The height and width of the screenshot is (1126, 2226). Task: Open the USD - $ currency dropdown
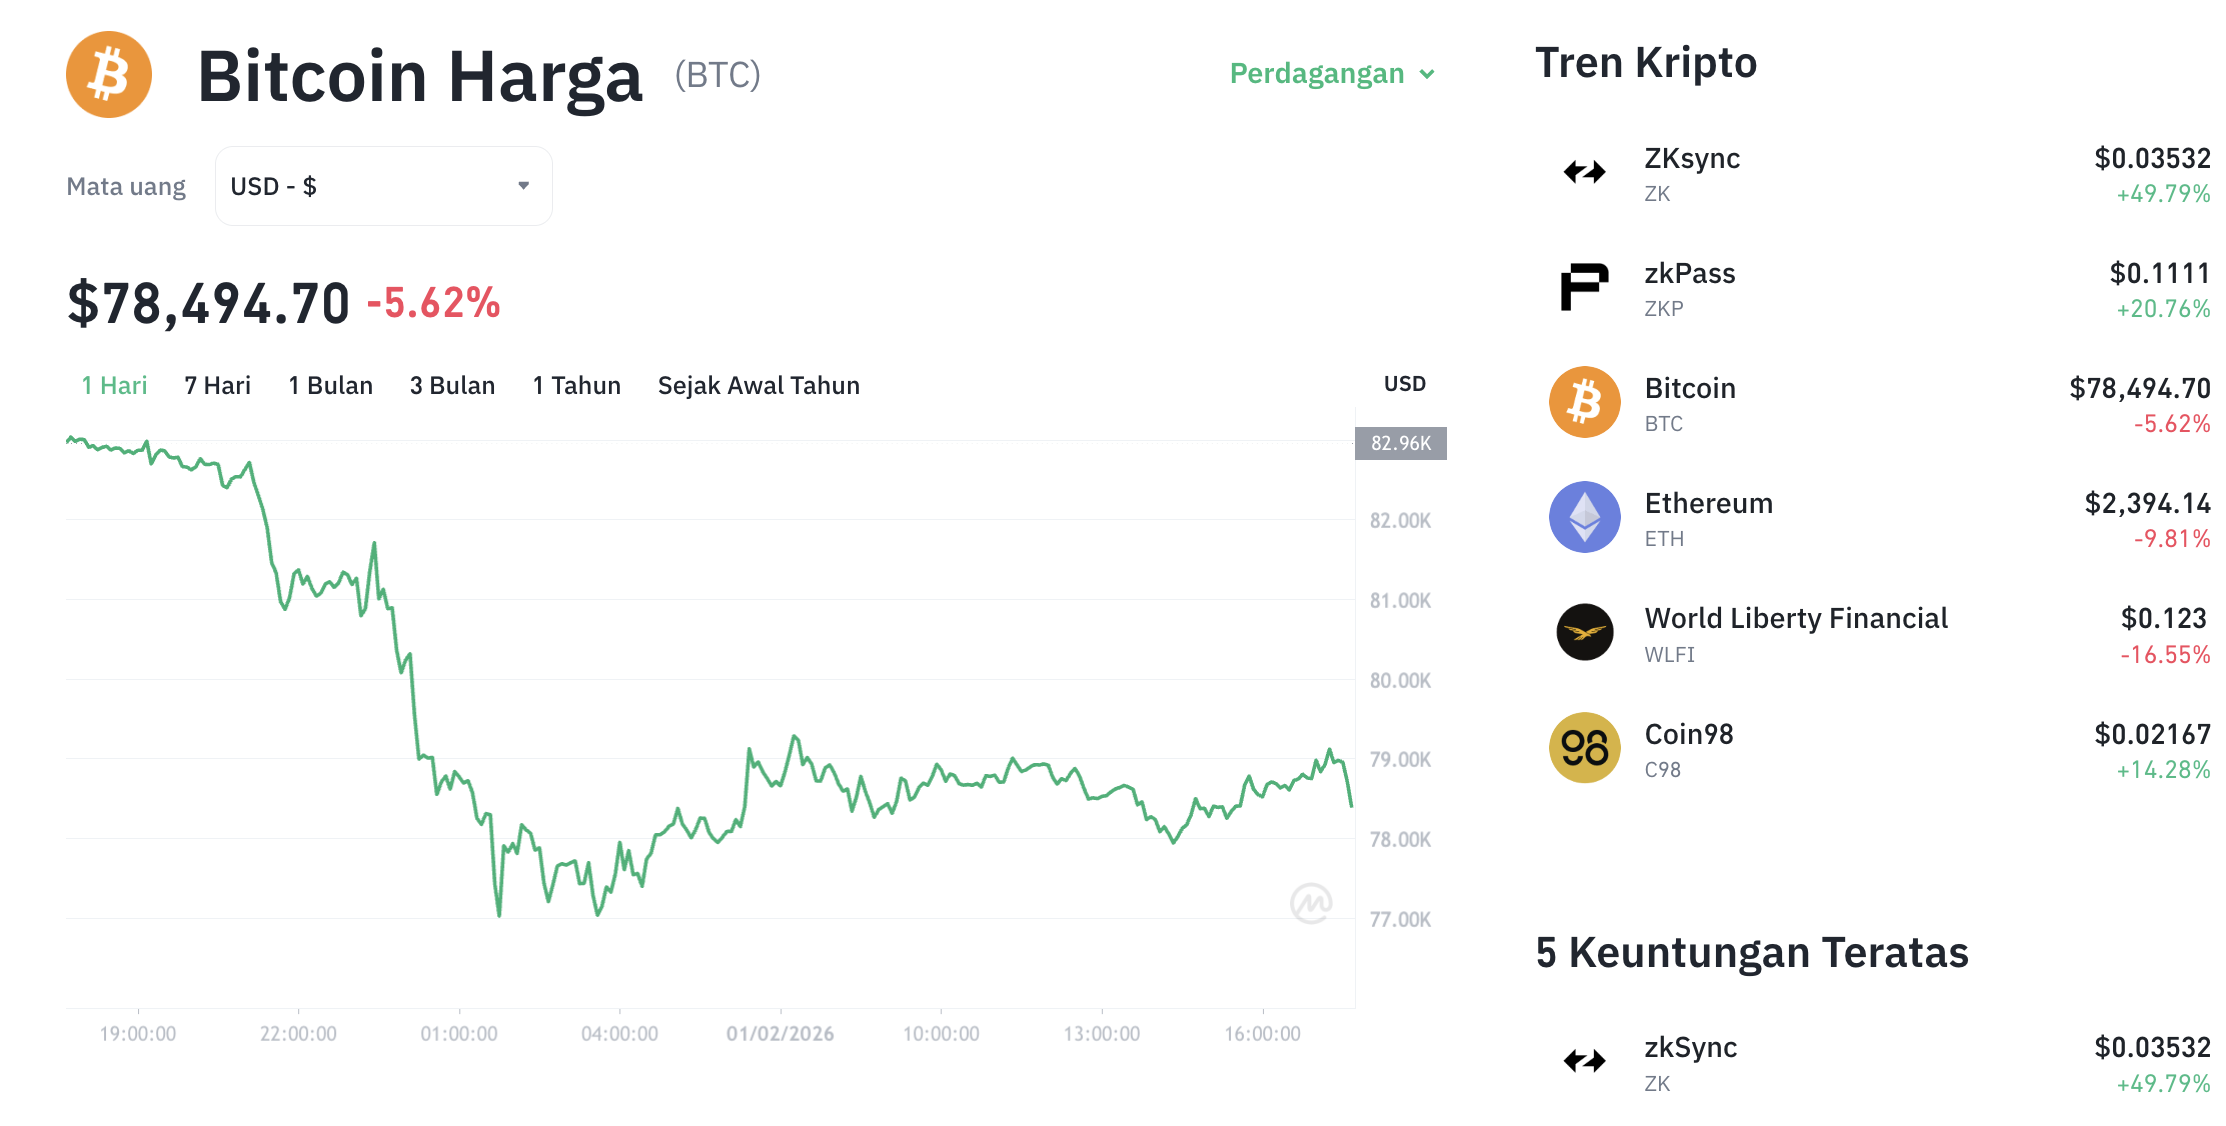[383, 185]
